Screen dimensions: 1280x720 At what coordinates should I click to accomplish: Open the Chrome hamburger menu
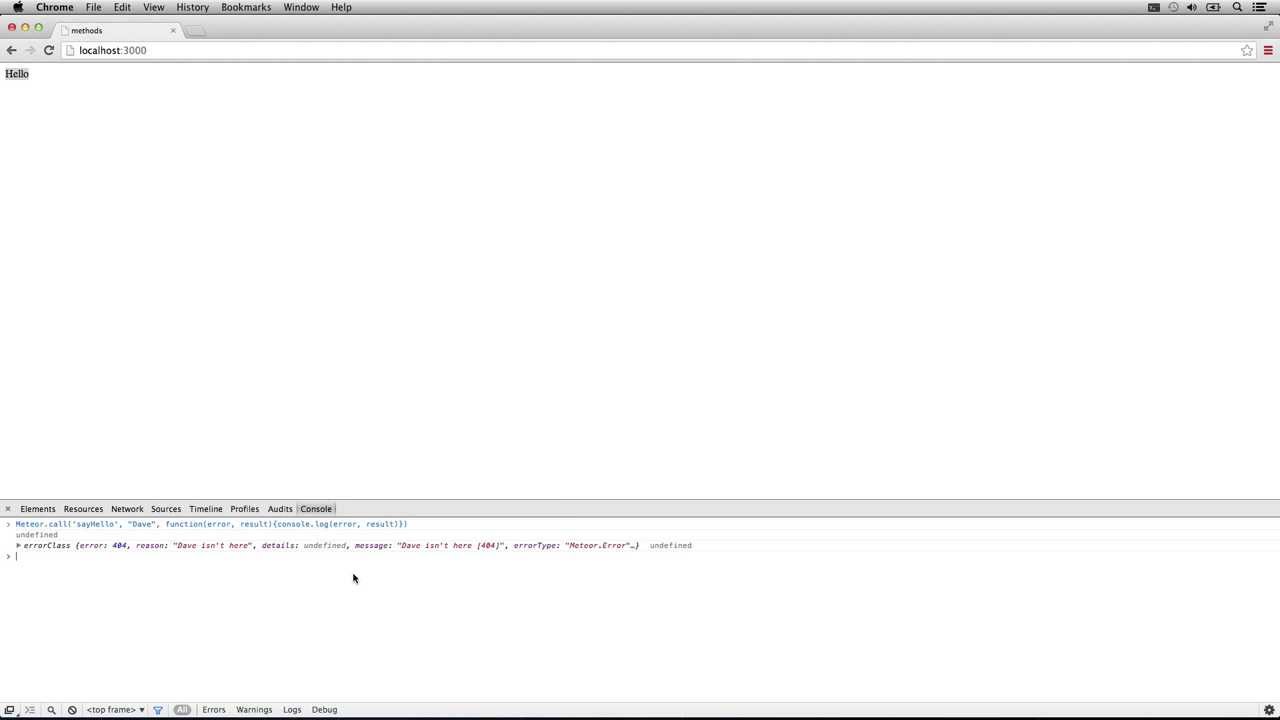[x=1268, y=50]
